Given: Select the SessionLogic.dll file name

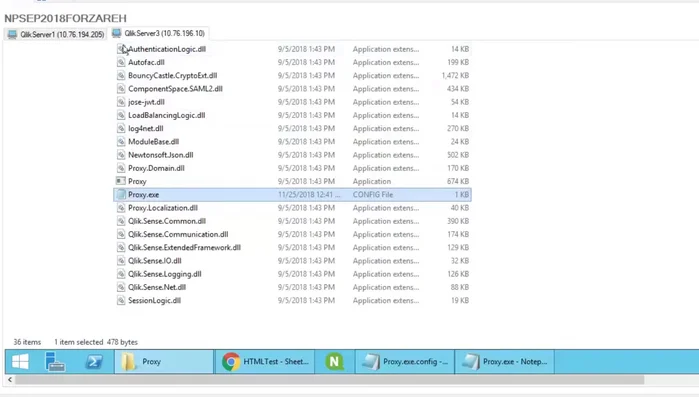Looking at the screenshot, I should [x=154, y=301].
